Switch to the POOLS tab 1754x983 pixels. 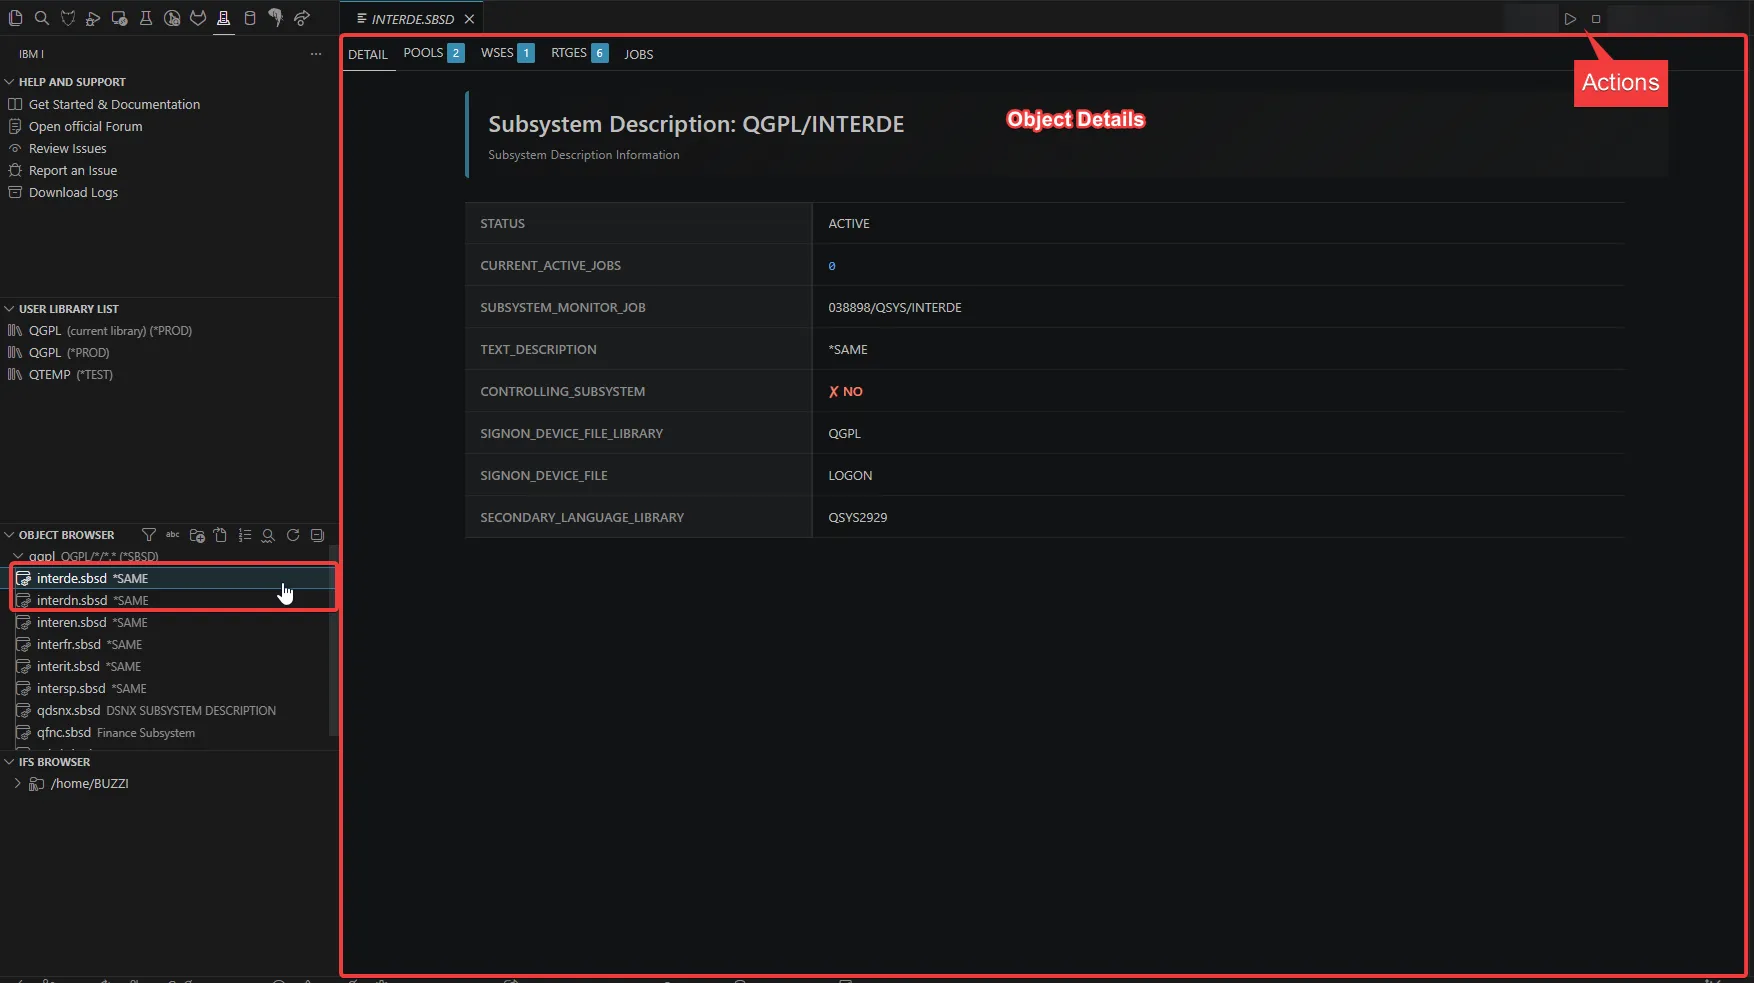pyautogui.click(x=433, y=53)
